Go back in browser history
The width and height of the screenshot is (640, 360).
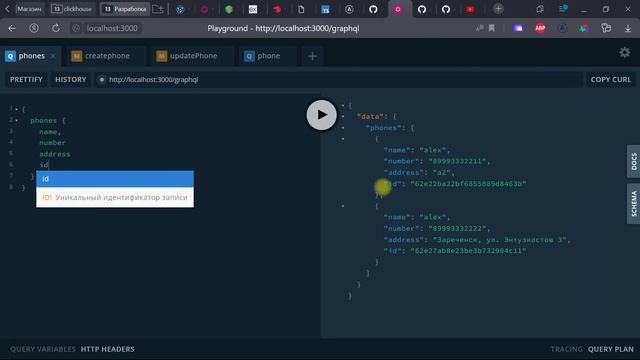pyautogui.click(x=12, y=28)
